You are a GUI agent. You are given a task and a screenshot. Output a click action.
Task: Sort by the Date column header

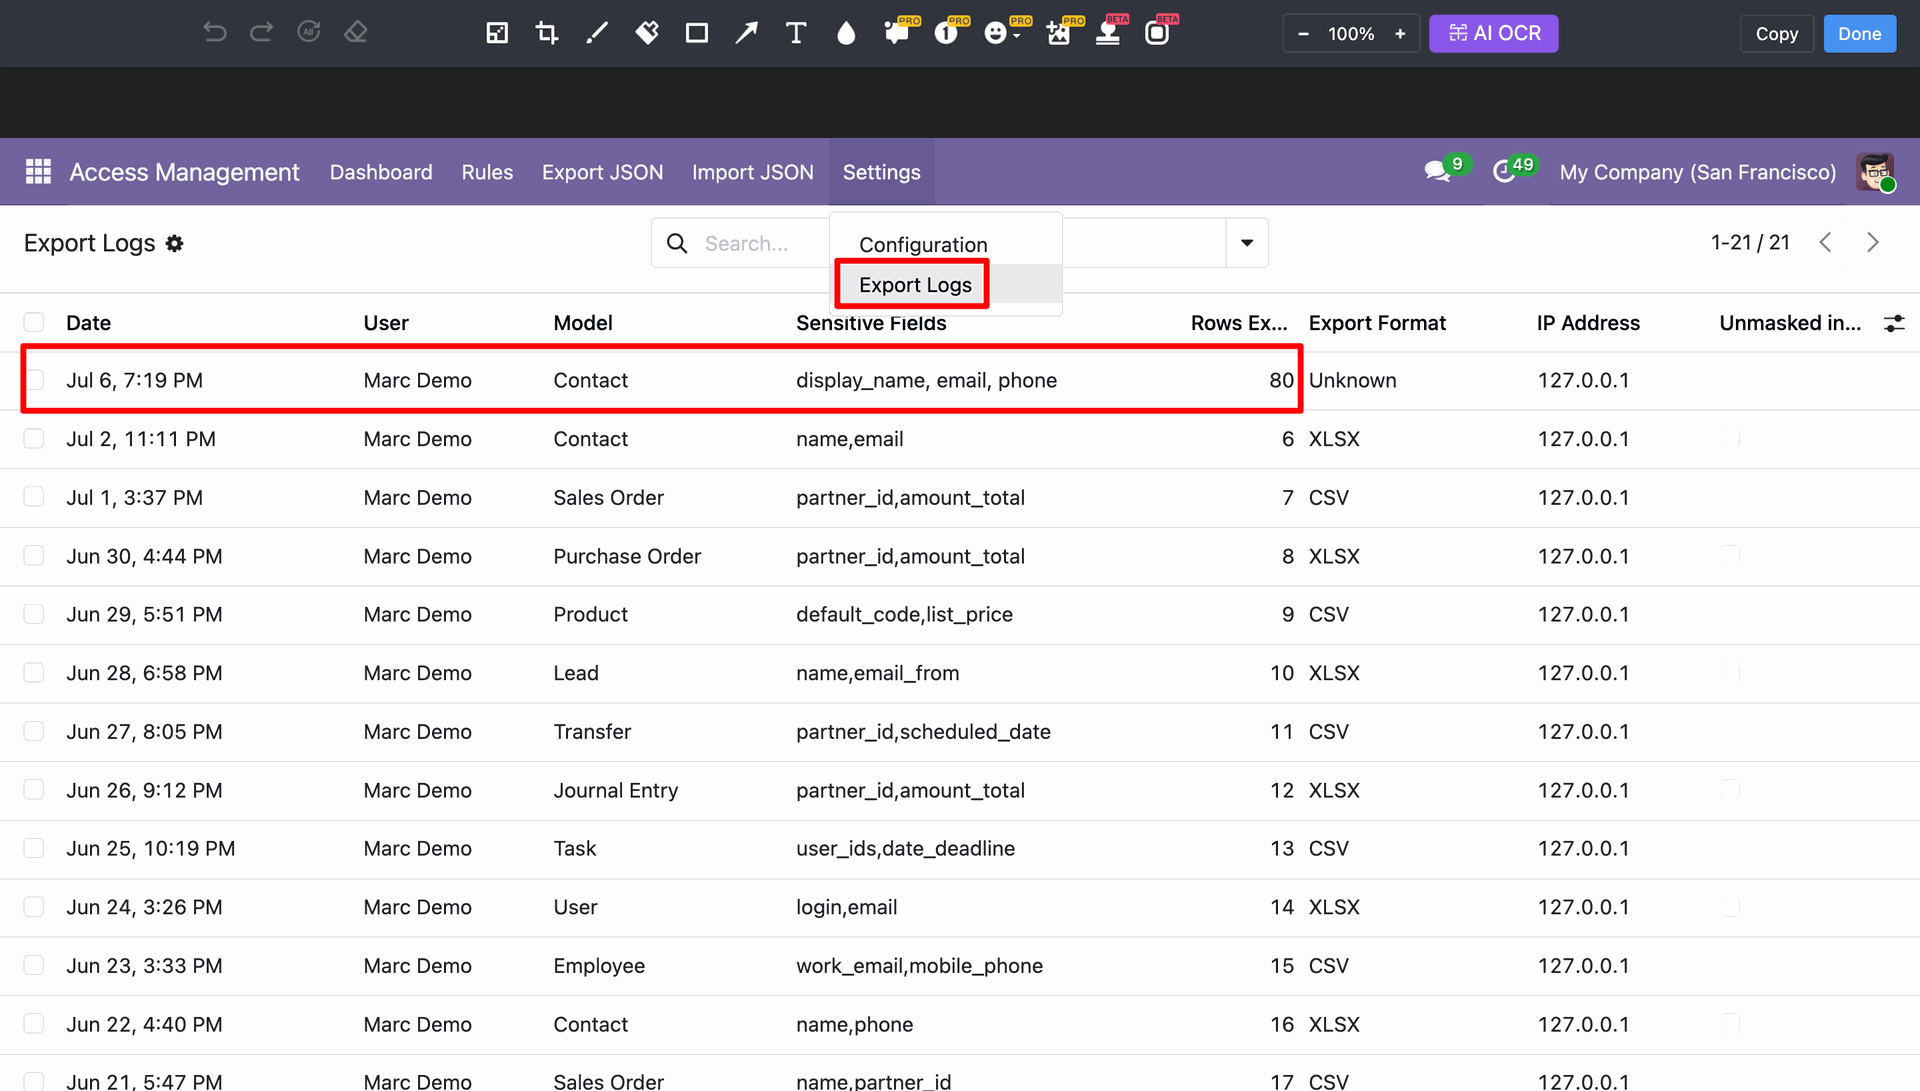pos(88,323)
